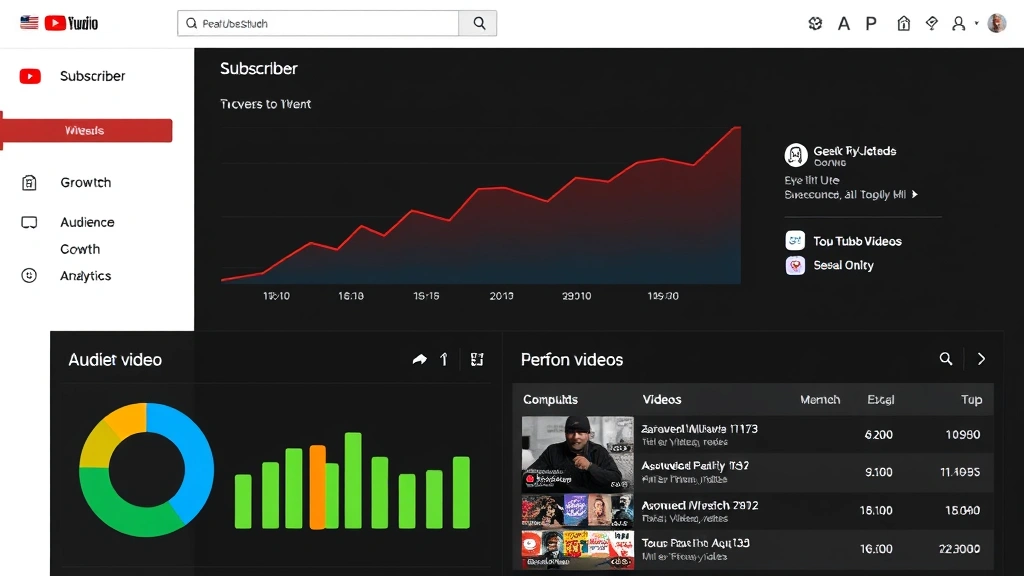Image resolution: width=1024 pixels, height=576 pixels.
Task: Open the Audience panel from the sidebar
Action: point(87,221)
